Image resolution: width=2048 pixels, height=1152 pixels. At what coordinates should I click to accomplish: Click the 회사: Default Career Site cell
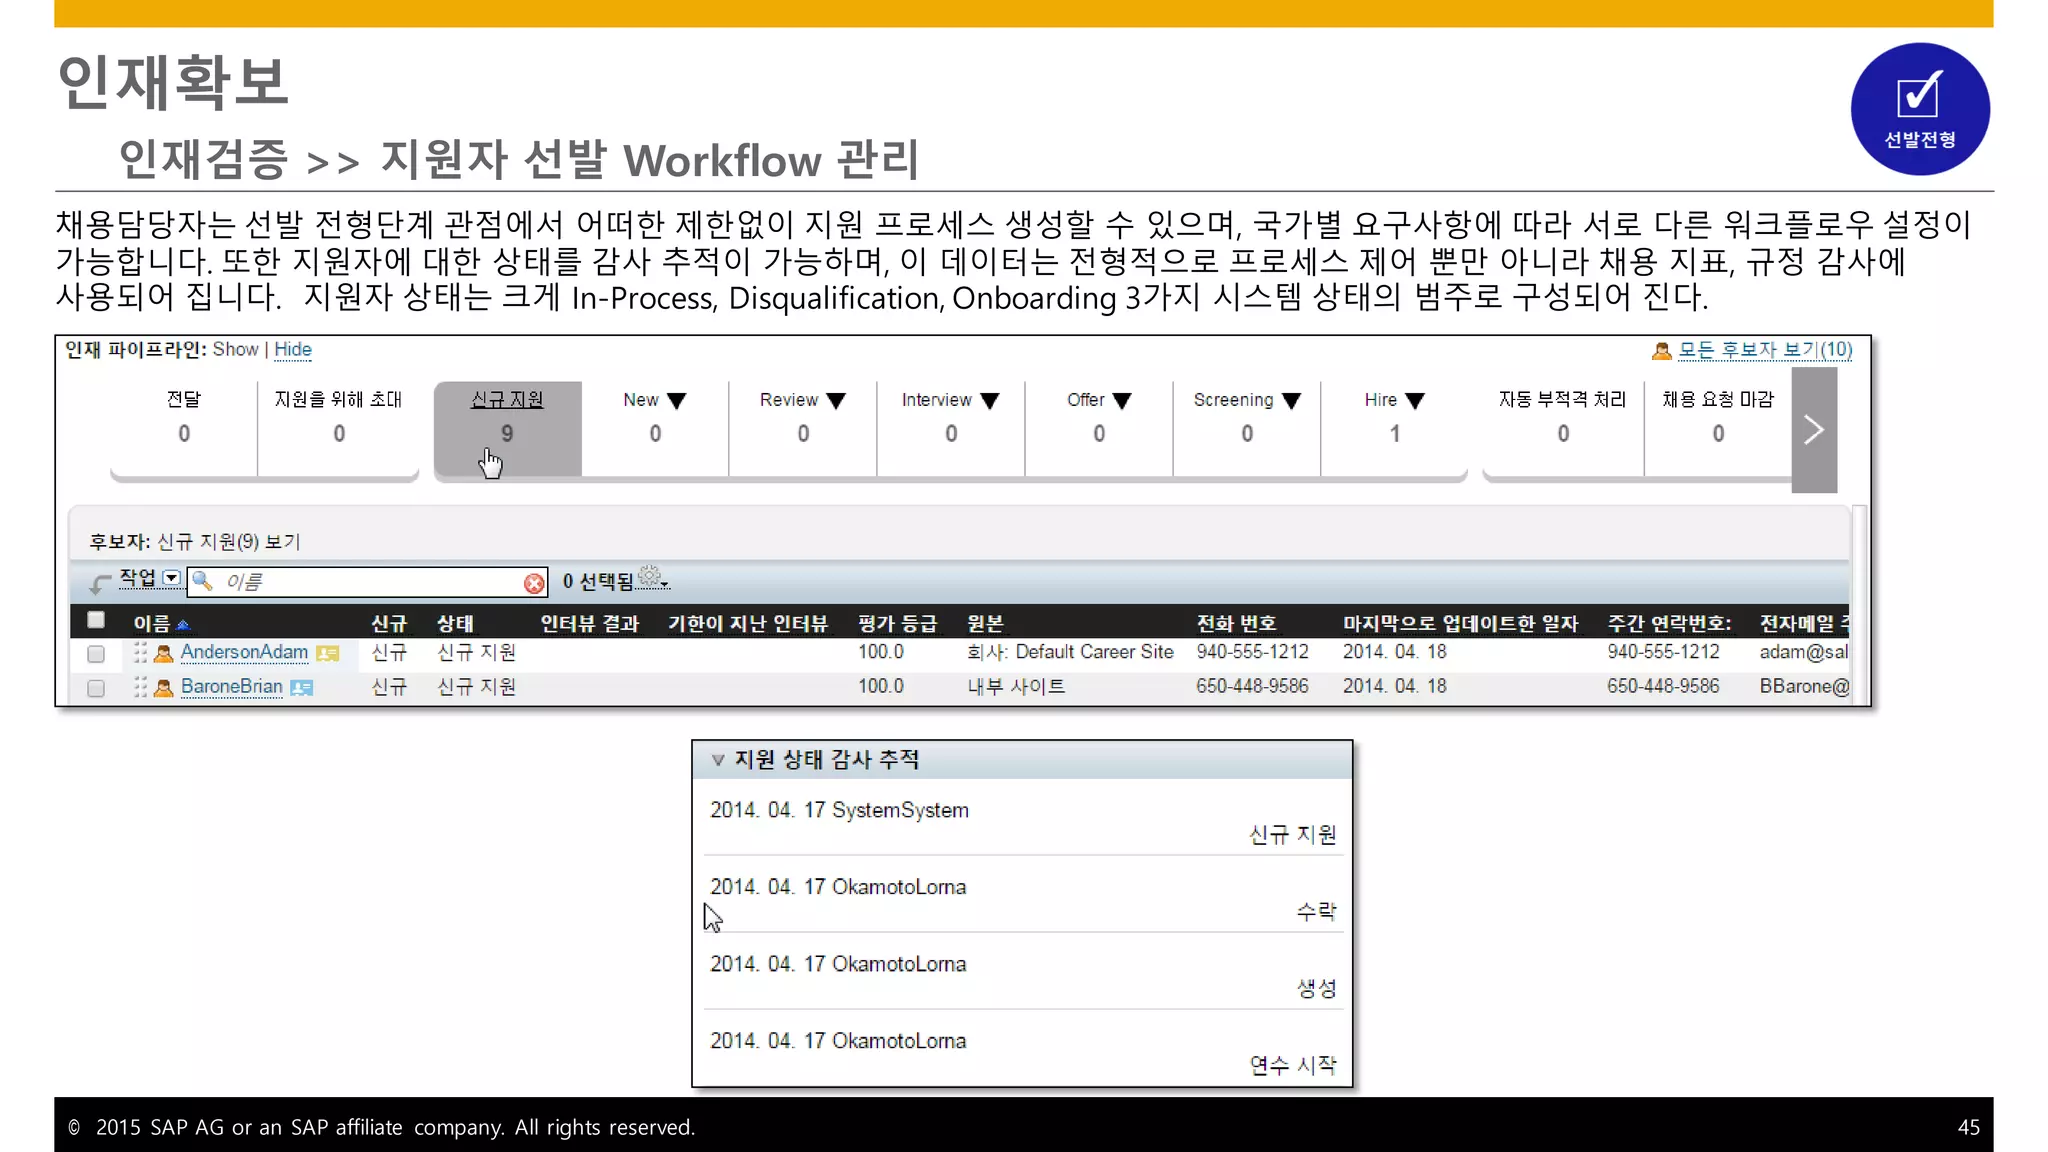(x=1070, y=652)
